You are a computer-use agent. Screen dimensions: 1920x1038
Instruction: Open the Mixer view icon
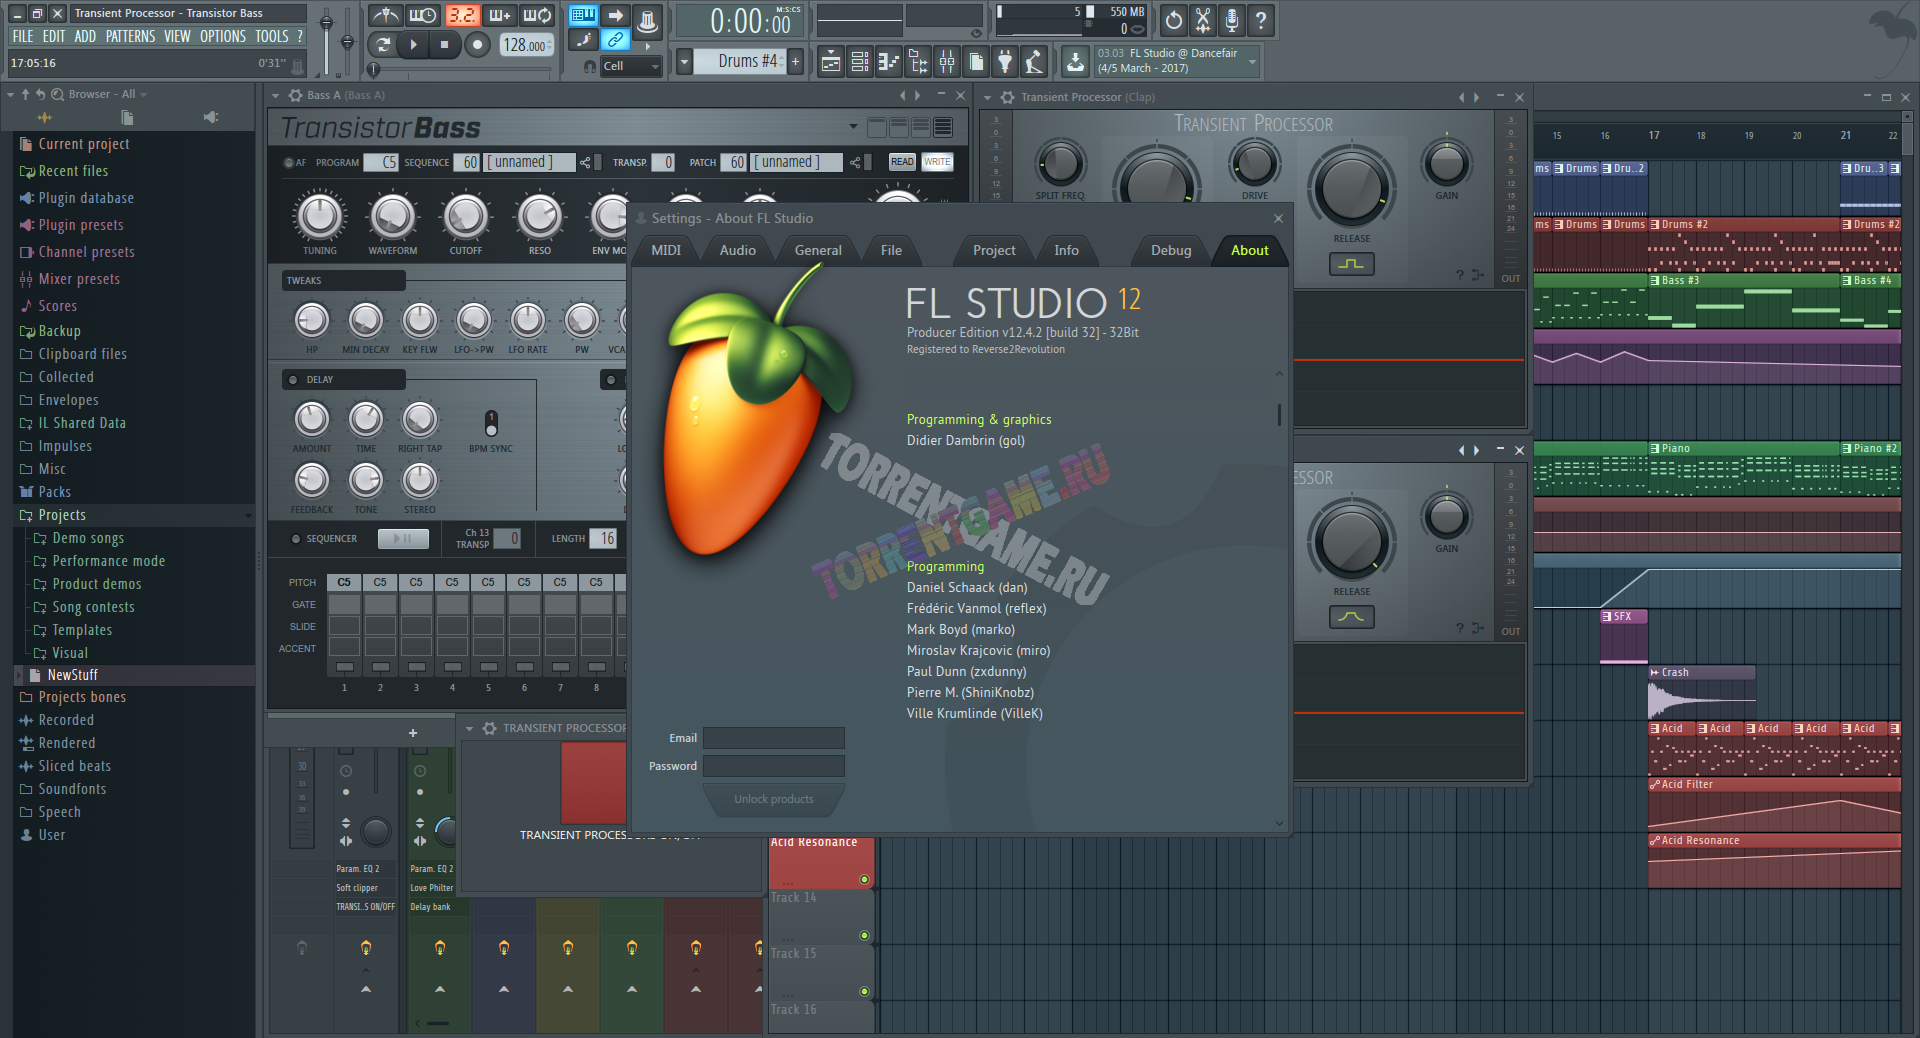tap(947, 63)
